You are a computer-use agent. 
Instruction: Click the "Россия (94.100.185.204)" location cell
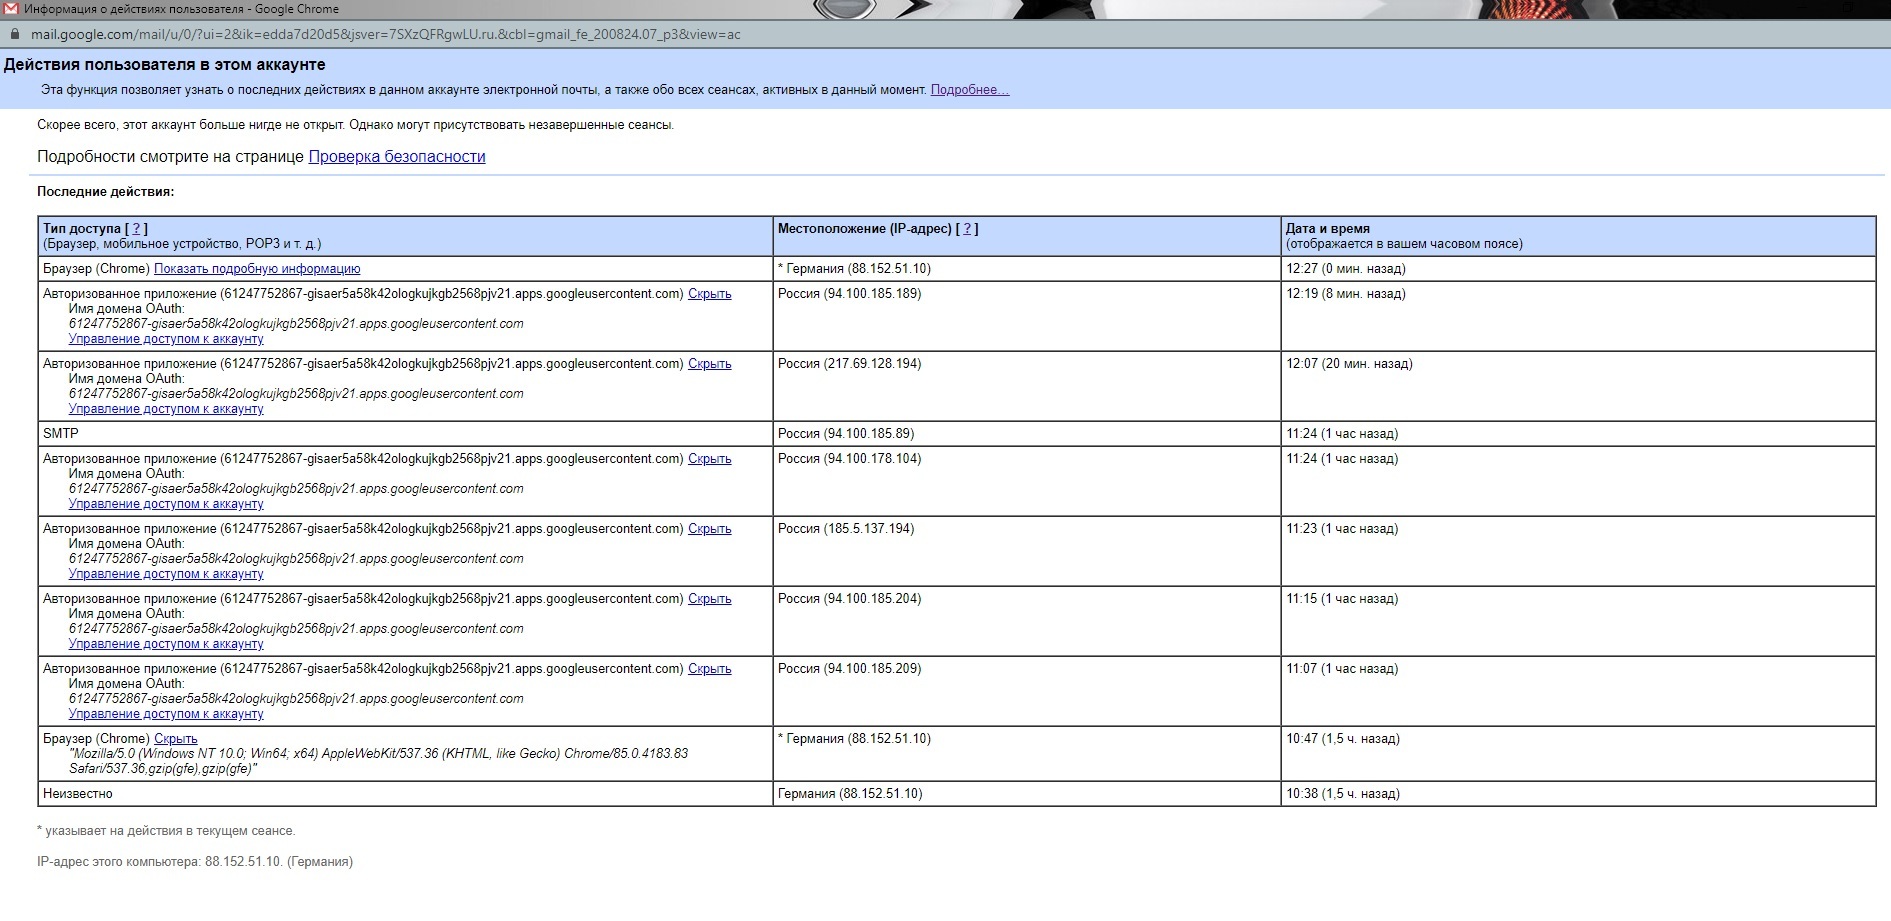click(1027, 621)
